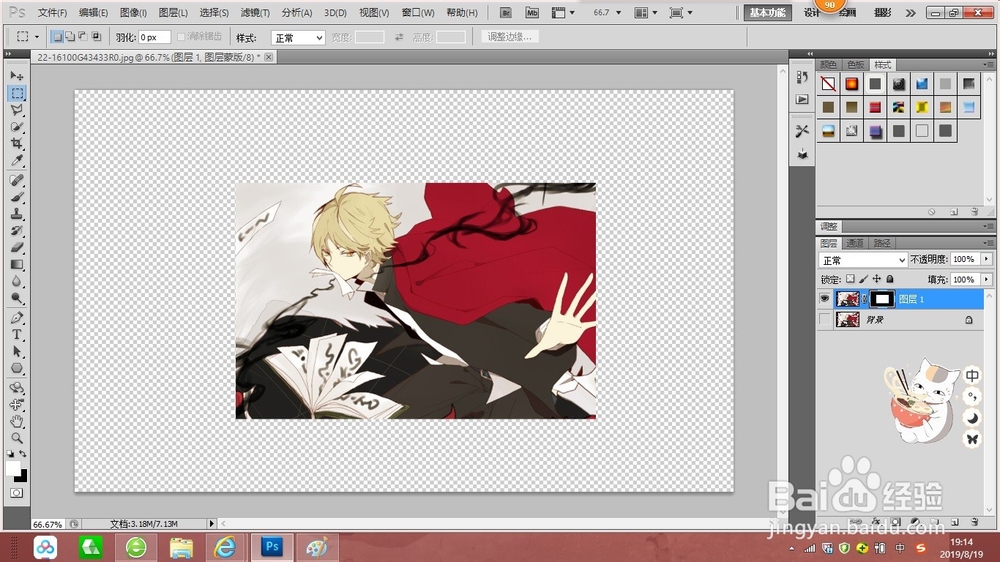The height and width of the screenshot is (562, 1000).
Task: Switch to the 摄影 workspace
Action: pyautogui.click(x=883, y=13)
